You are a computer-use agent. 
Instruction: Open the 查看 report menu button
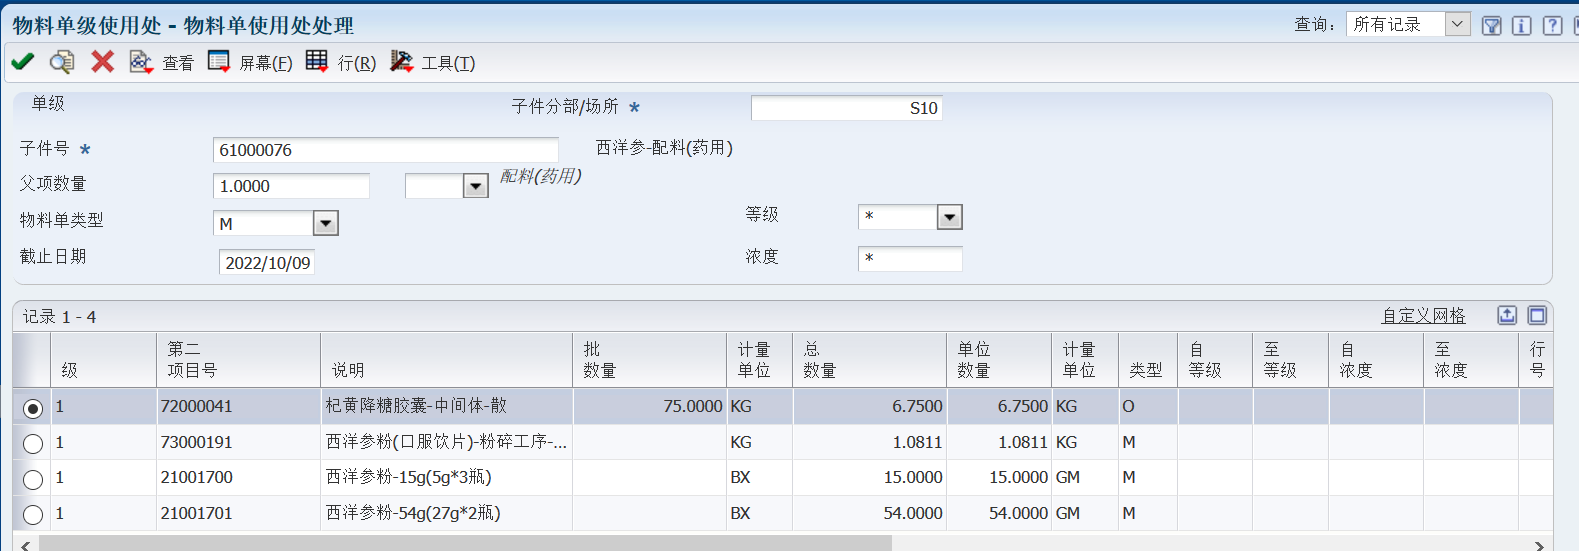(x=161, y=63)
